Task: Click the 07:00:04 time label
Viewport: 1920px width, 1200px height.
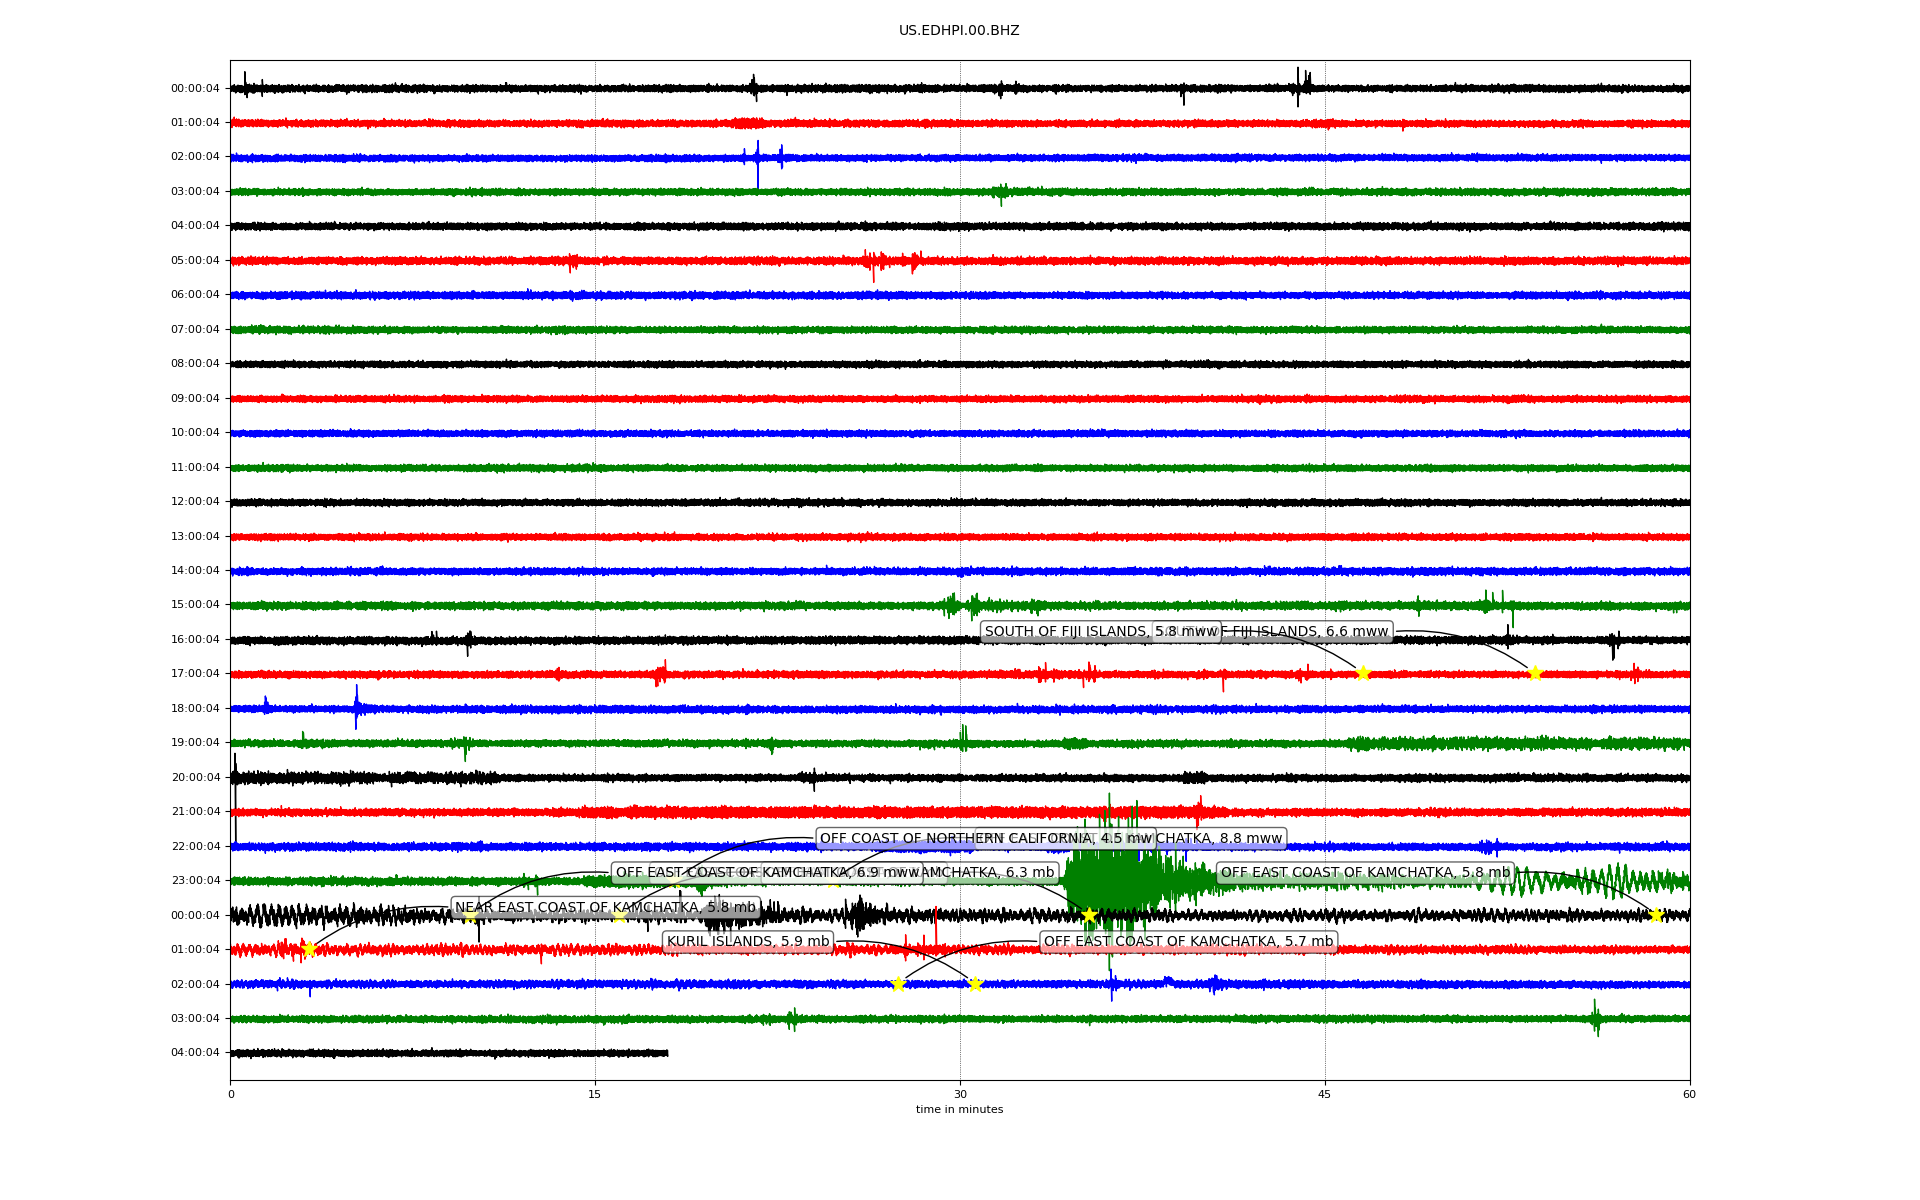Action: (195, 330)
